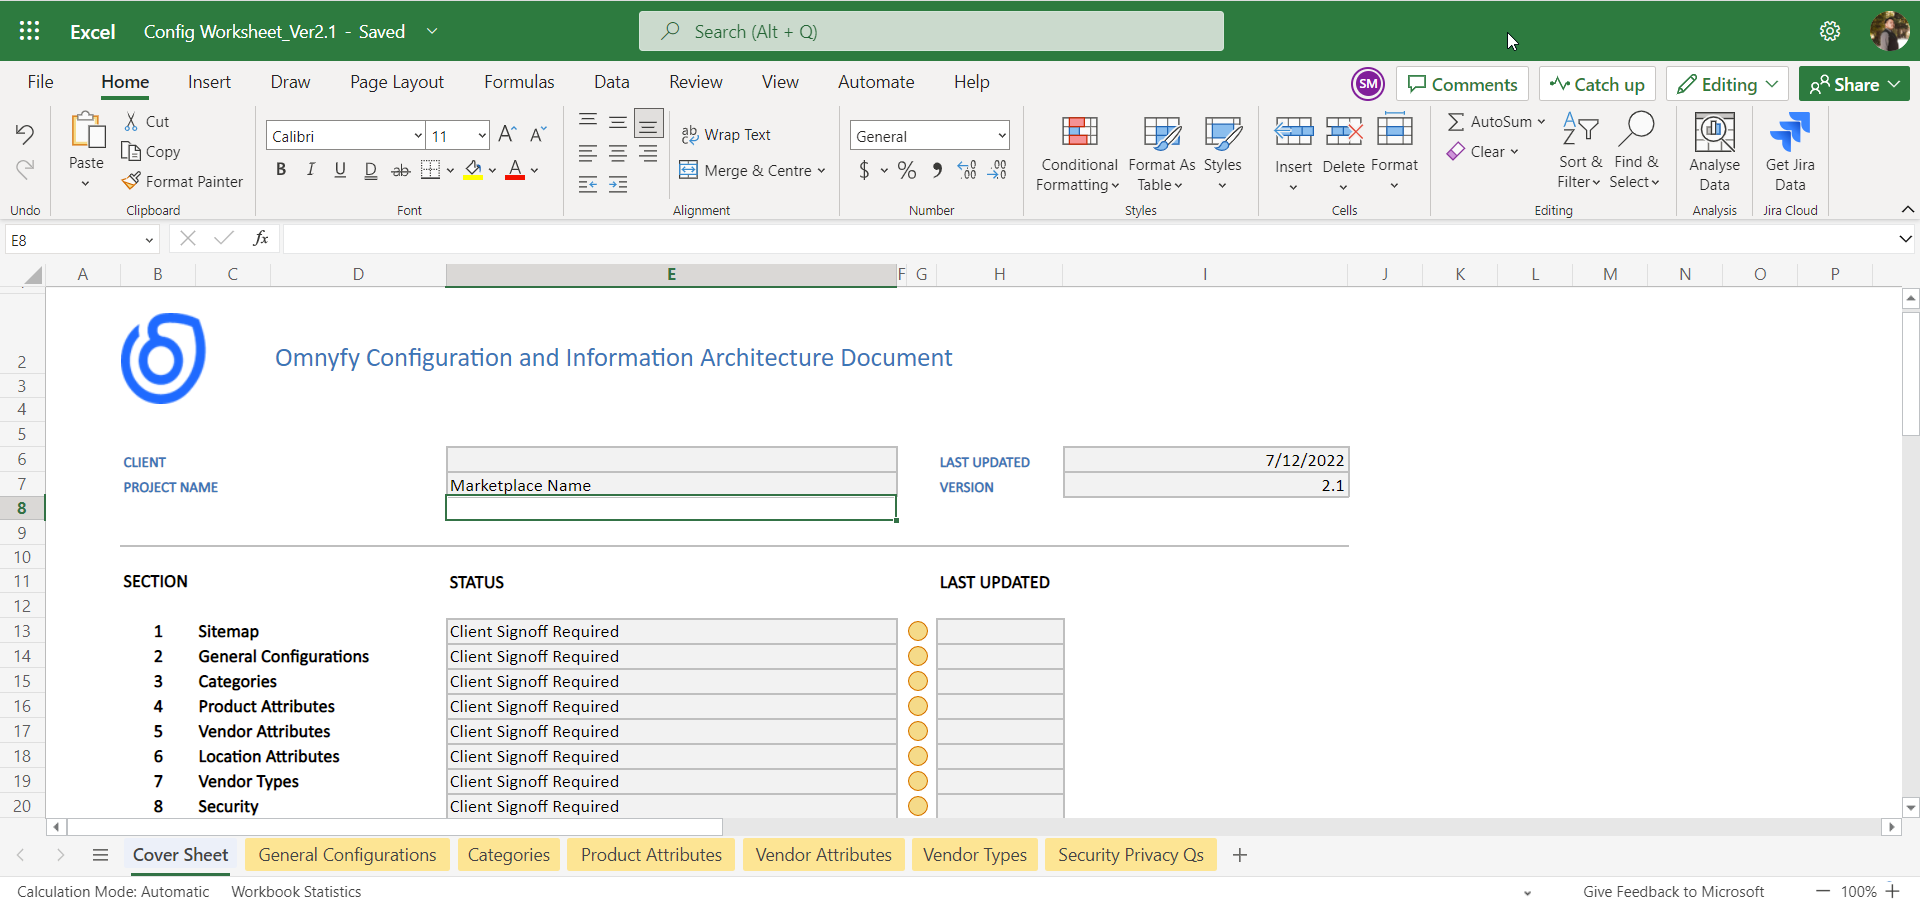
Task: Click the Catch up button
Action: (1597, 84)
